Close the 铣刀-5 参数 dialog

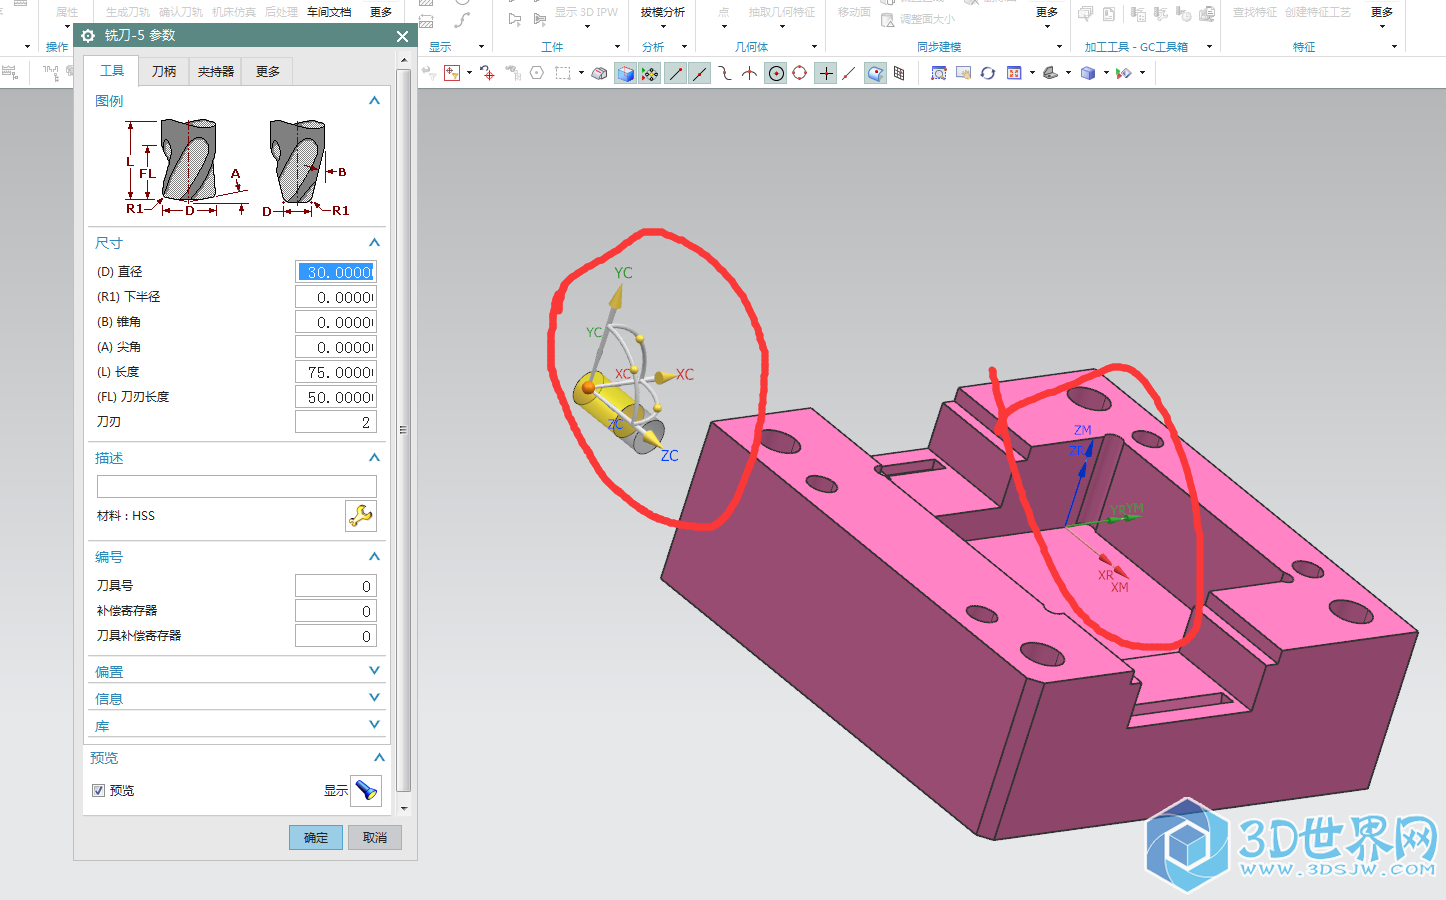tap(402, 36)
